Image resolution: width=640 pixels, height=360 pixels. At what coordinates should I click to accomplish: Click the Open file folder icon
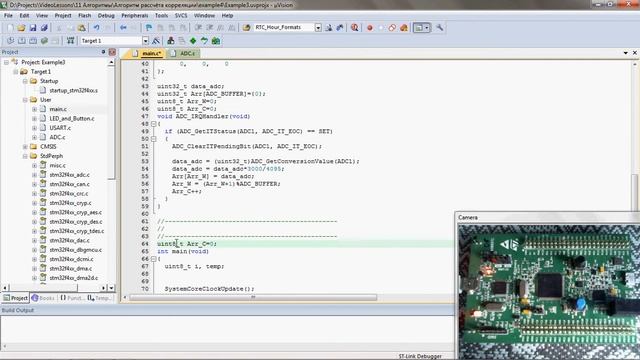[x=21, y=28]
